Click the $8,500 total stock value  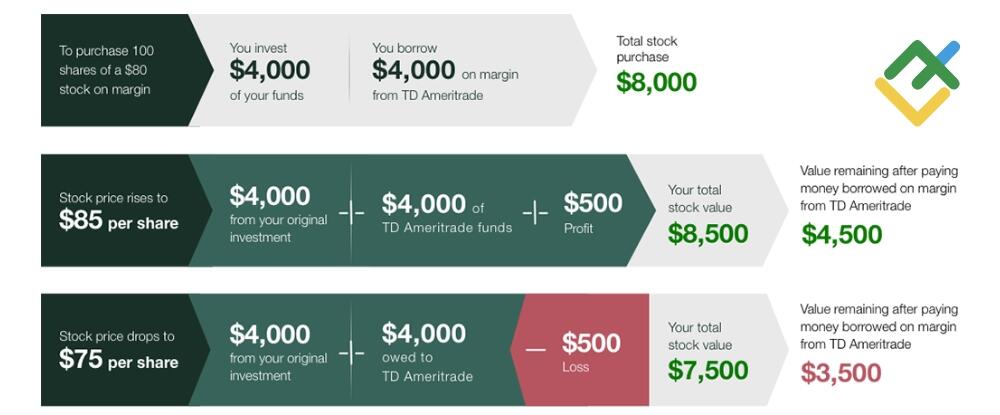click(708, 233)
